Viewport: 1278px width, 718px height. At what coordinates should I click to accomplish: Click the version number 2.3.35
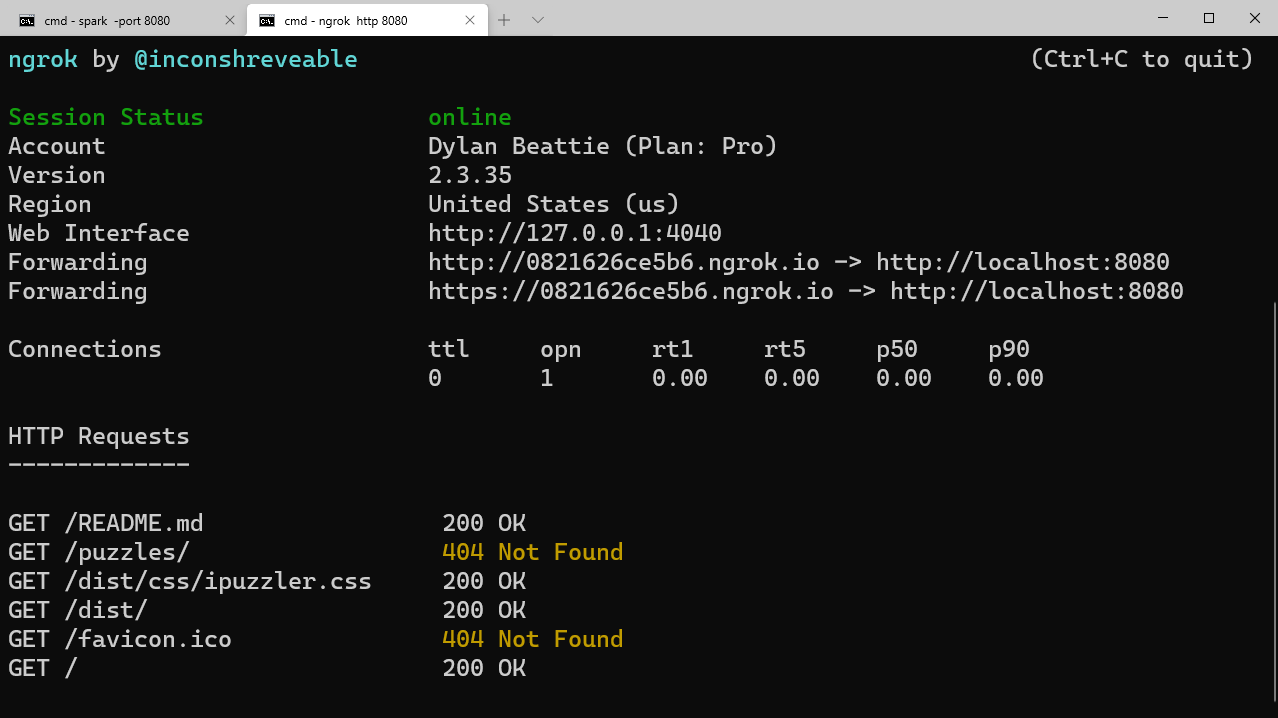click(x=470, y=175)
